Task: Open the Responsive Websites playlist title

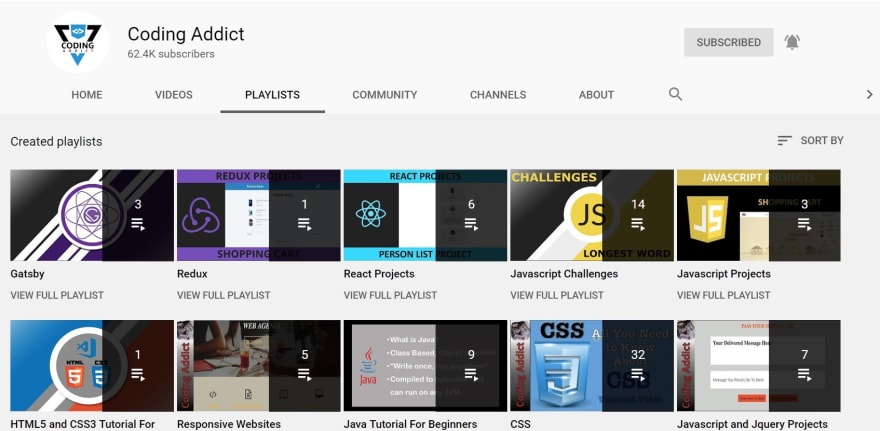Action: pos(229,424)
